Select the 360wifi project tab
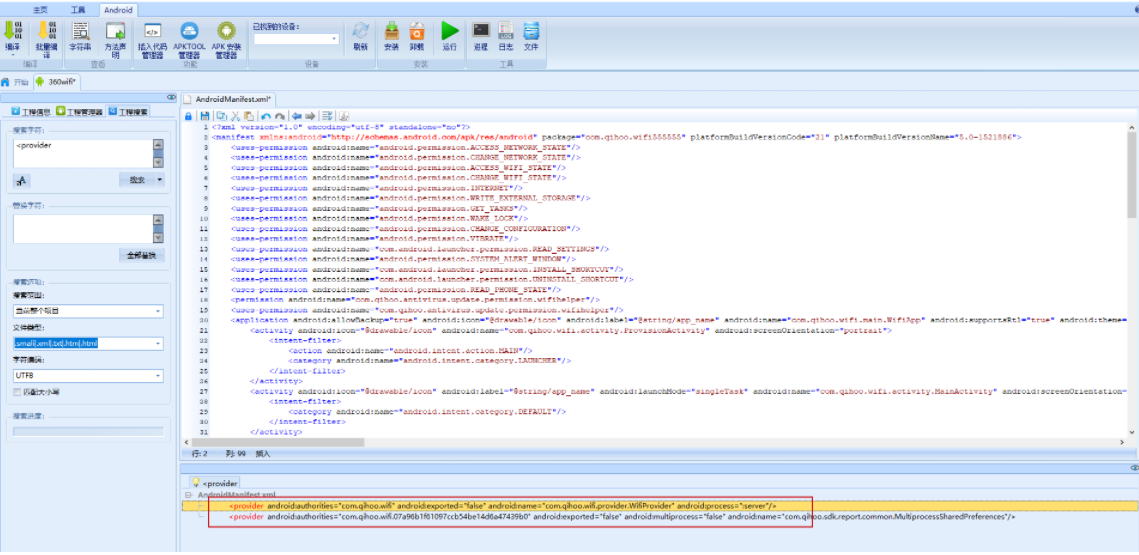Viewport: 1139px width, 555px height. click(57, 81)
